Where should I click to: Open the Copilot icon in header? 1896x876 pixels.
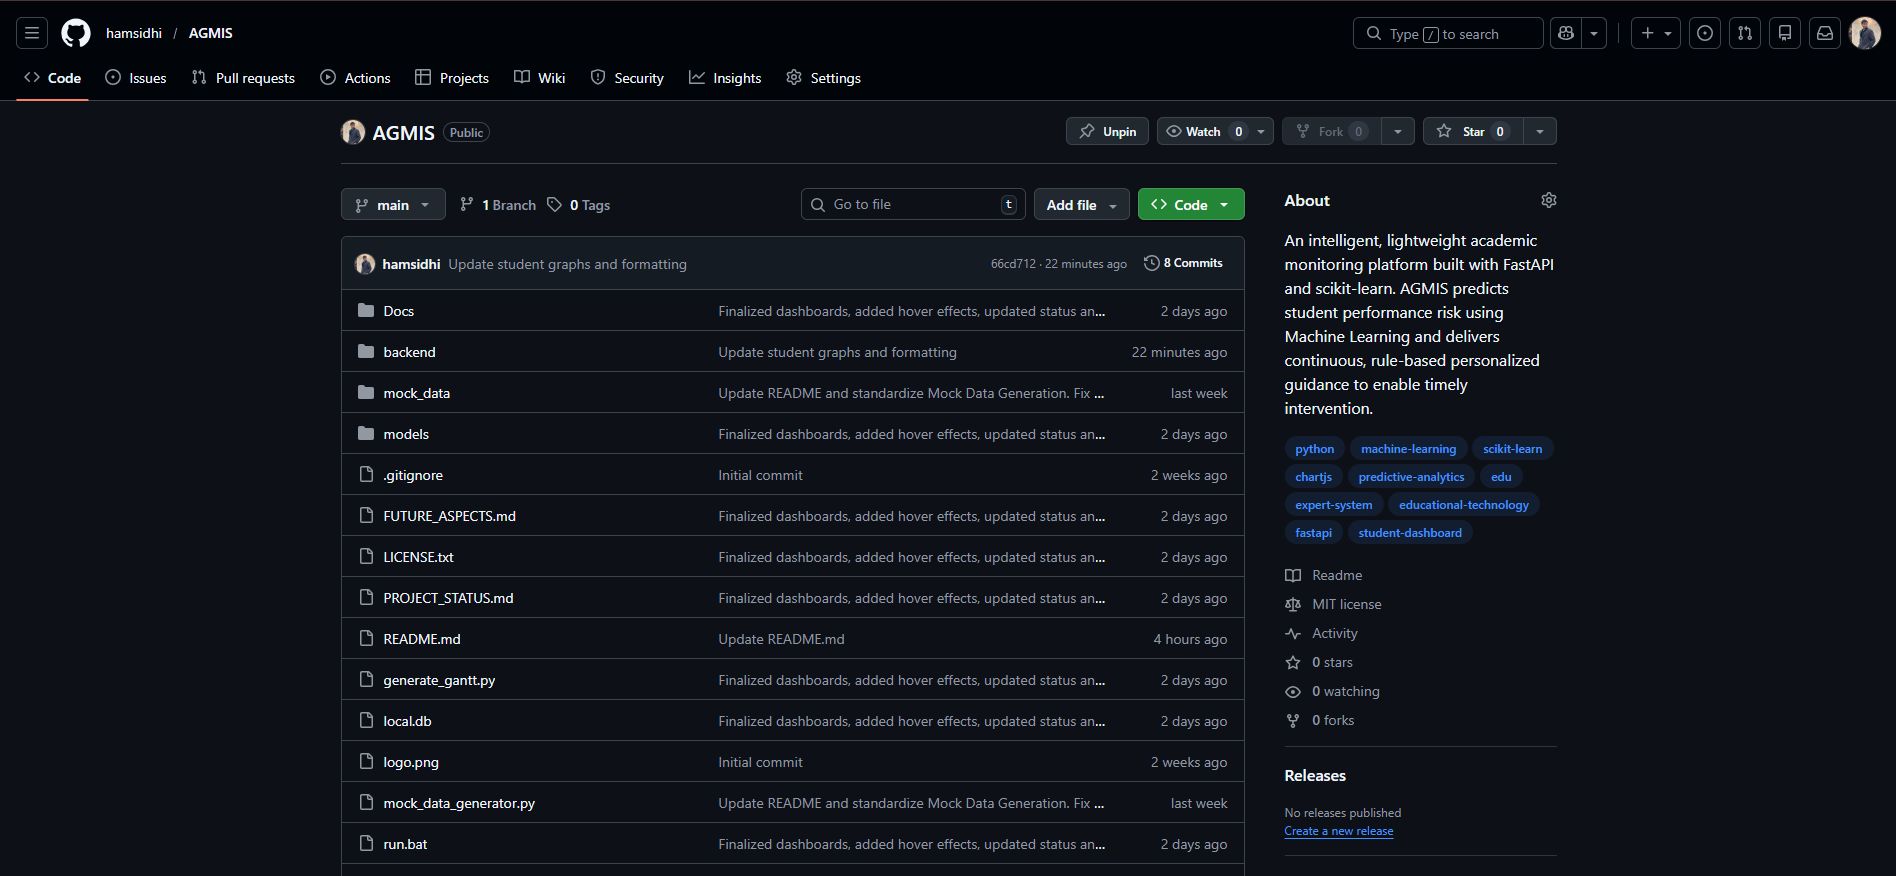1566,33
